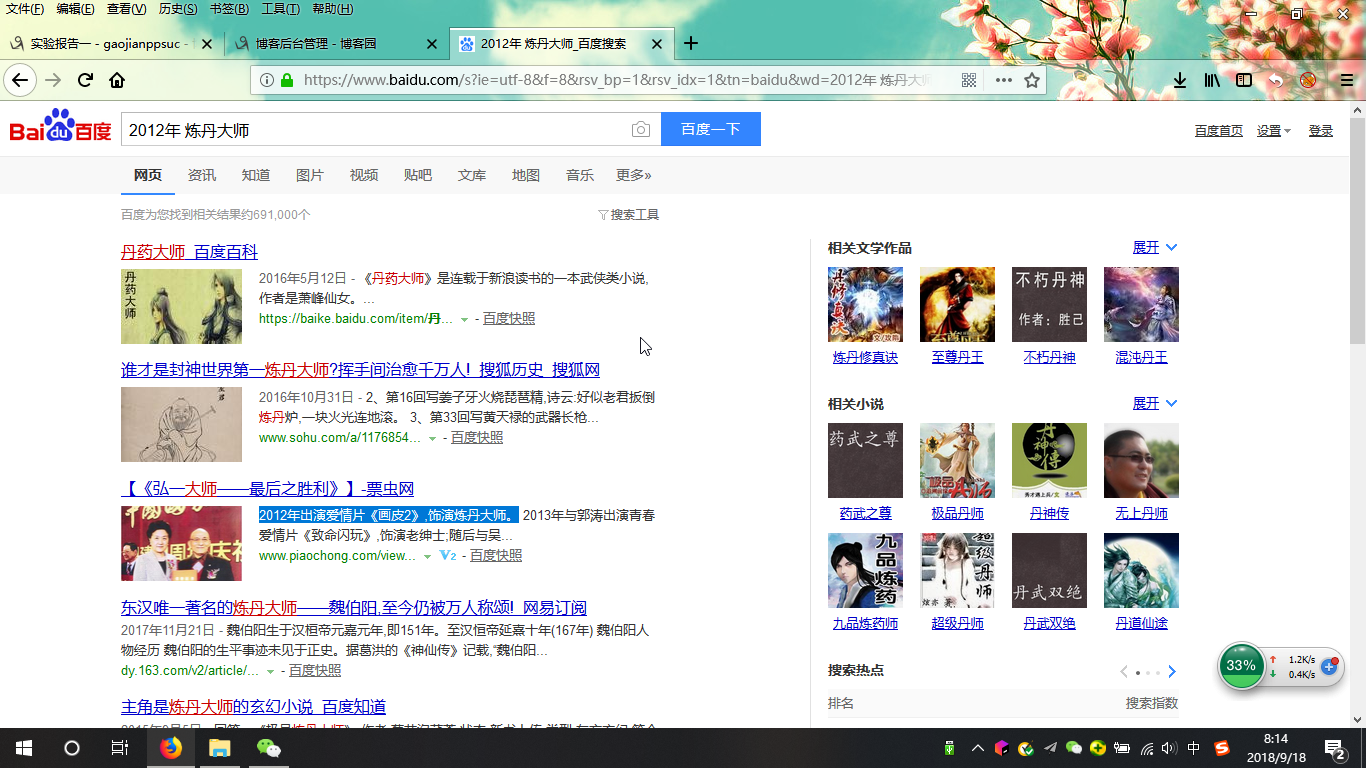
Task: Show hidden system tray icons
Action: coord(978,748)
